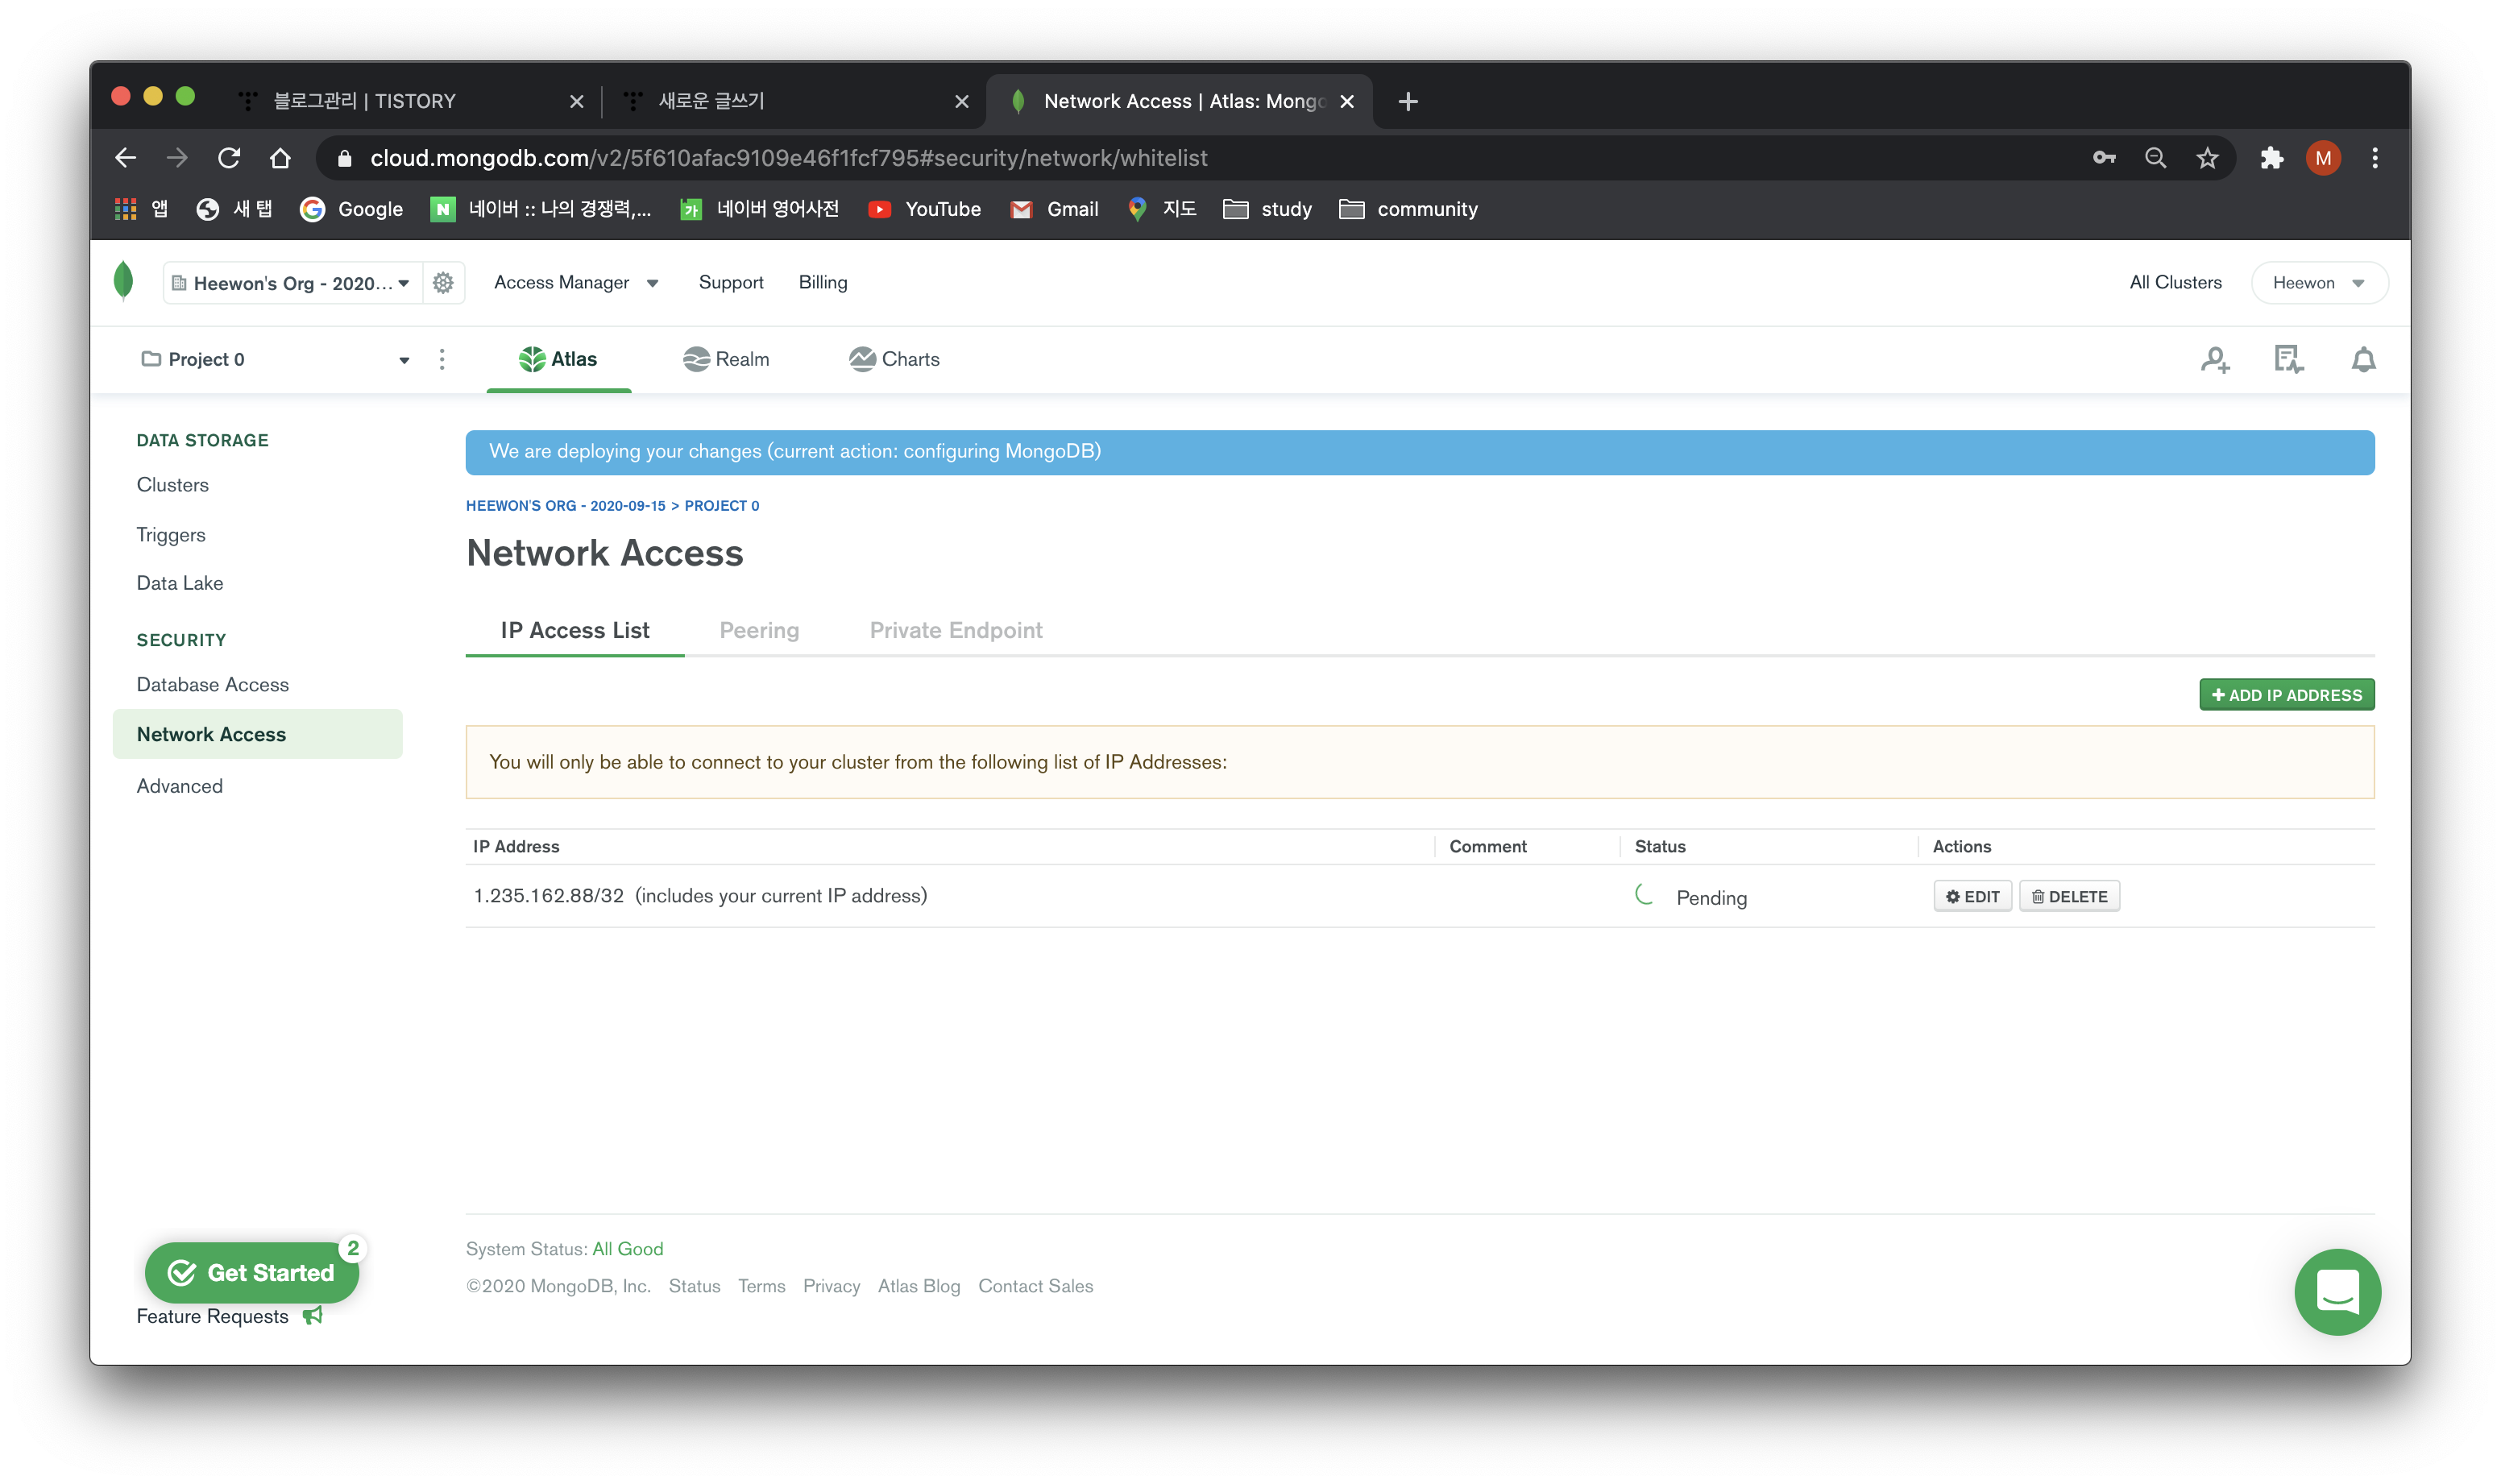Viewport: 2501px width, 1484px height.
Task: Switch to the Private Endpoint tab
Action: click(x=955, y=630)
